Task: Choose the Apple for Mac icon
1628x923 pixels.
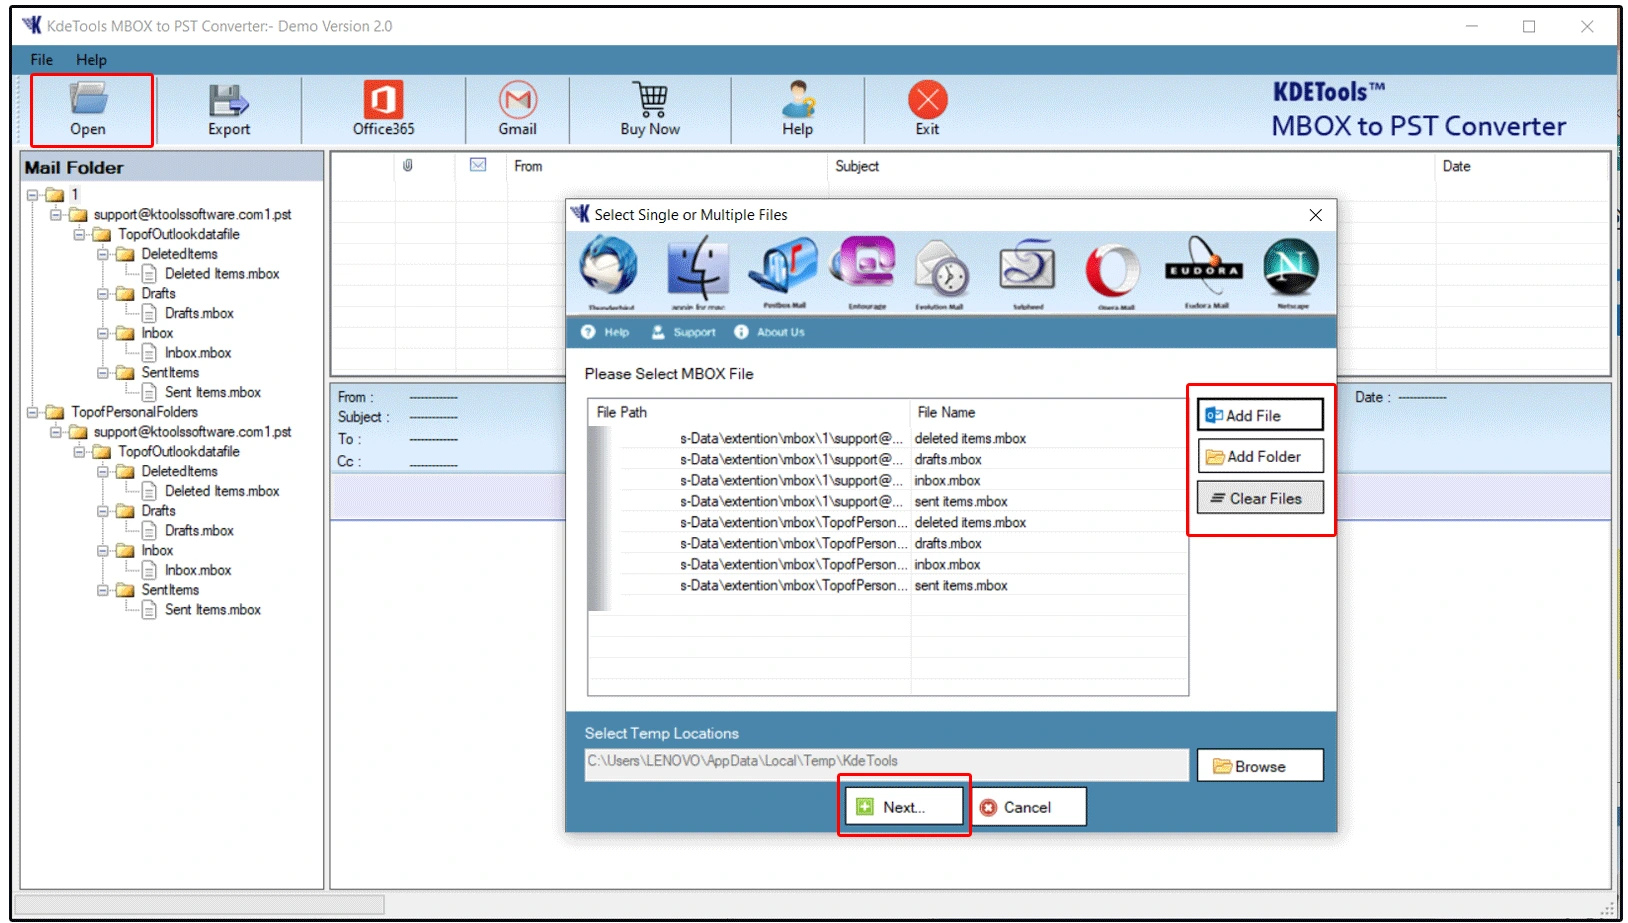Action: [x=697, y=272]
